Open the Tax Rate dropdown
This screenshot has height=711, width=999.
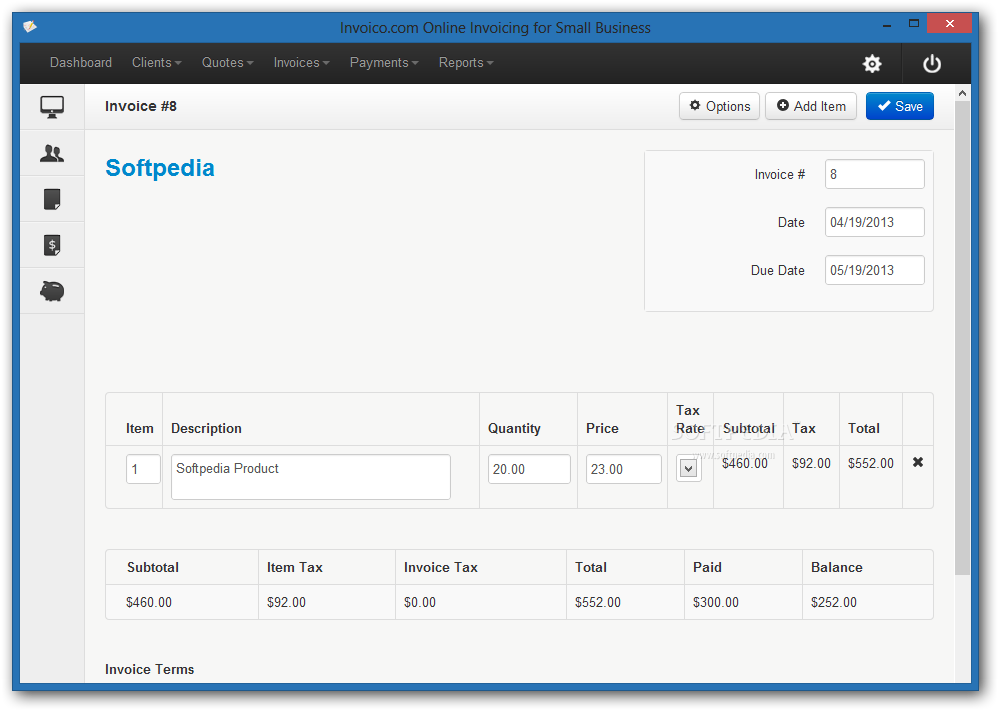click(688, 470)
